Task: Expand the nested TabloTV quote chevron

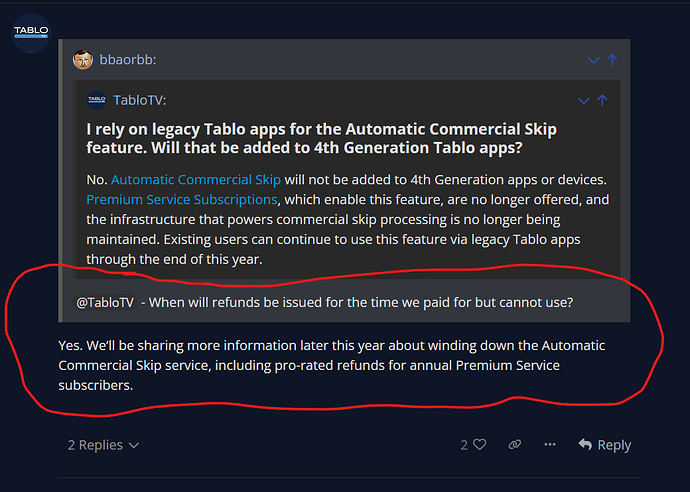Action: (x=583, y=101)
